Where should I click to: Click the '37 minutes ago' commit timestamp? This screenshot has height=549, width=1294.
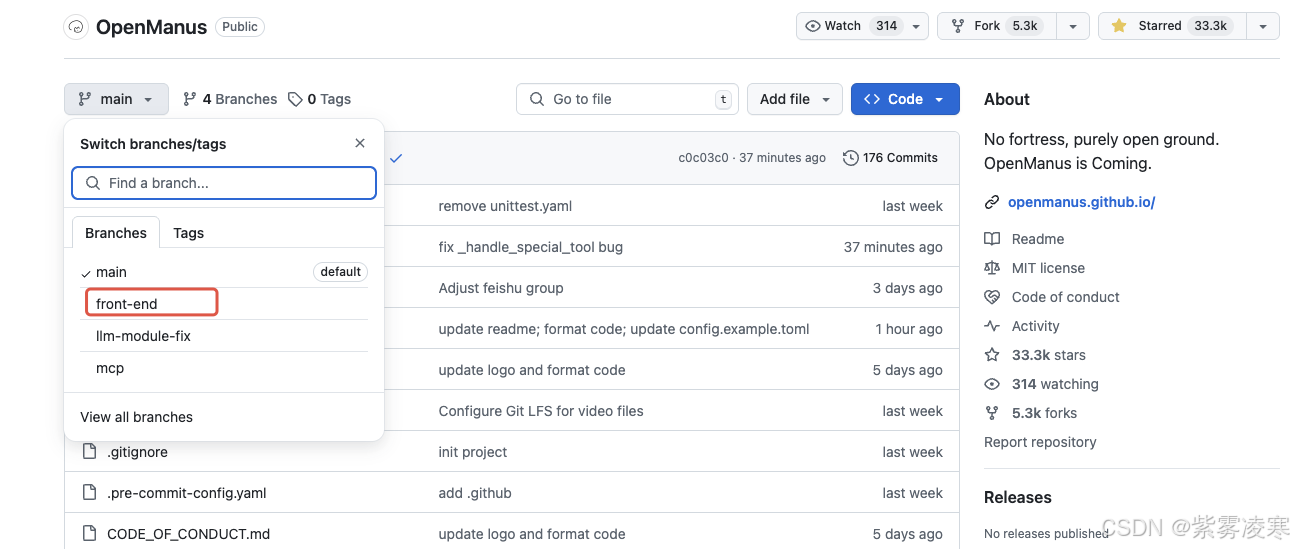click(782, 158)
